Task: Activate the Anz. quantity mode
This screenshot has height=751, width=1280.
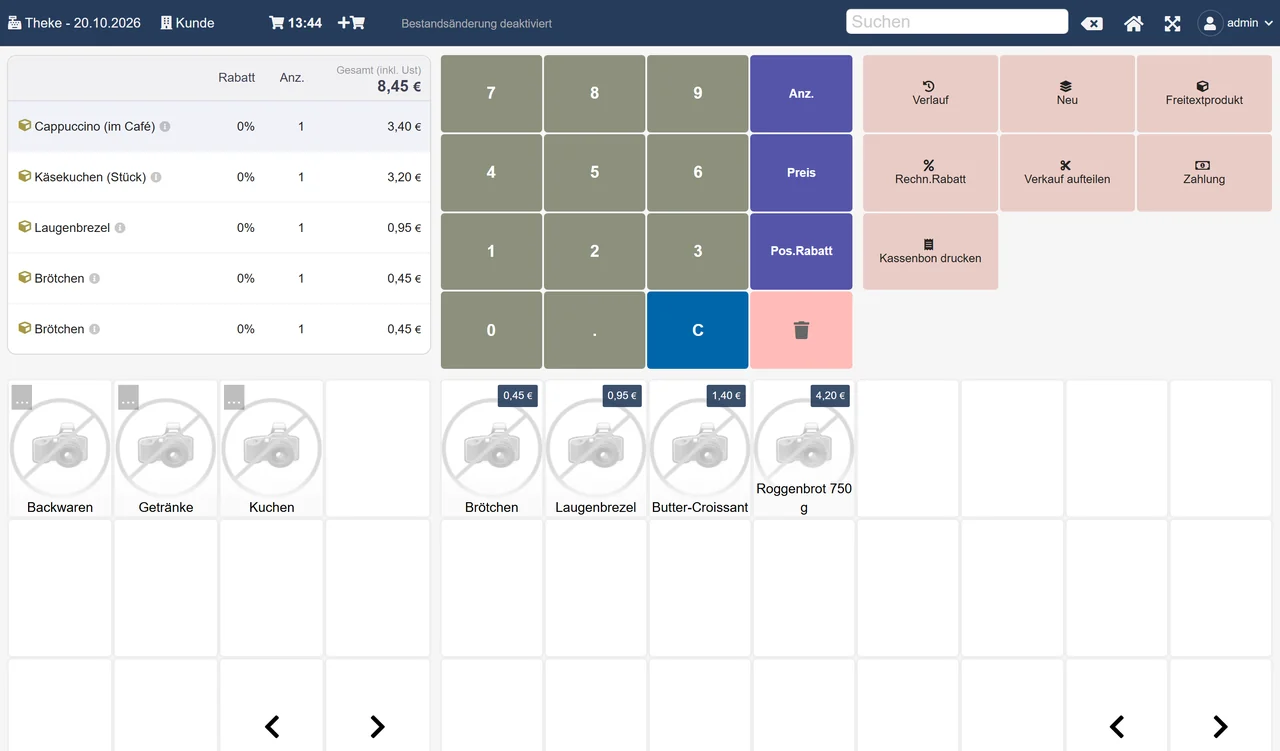Action: (801, 93)
